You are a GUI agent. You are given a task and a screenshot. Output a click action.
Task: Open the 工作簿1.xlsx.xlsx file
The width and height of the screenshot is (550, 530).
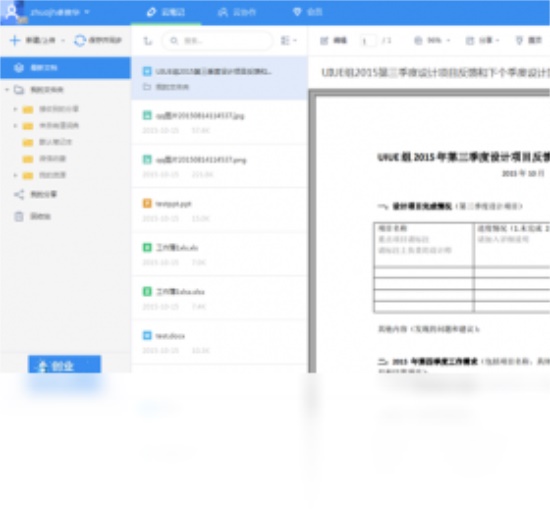(x=220, y=298)
